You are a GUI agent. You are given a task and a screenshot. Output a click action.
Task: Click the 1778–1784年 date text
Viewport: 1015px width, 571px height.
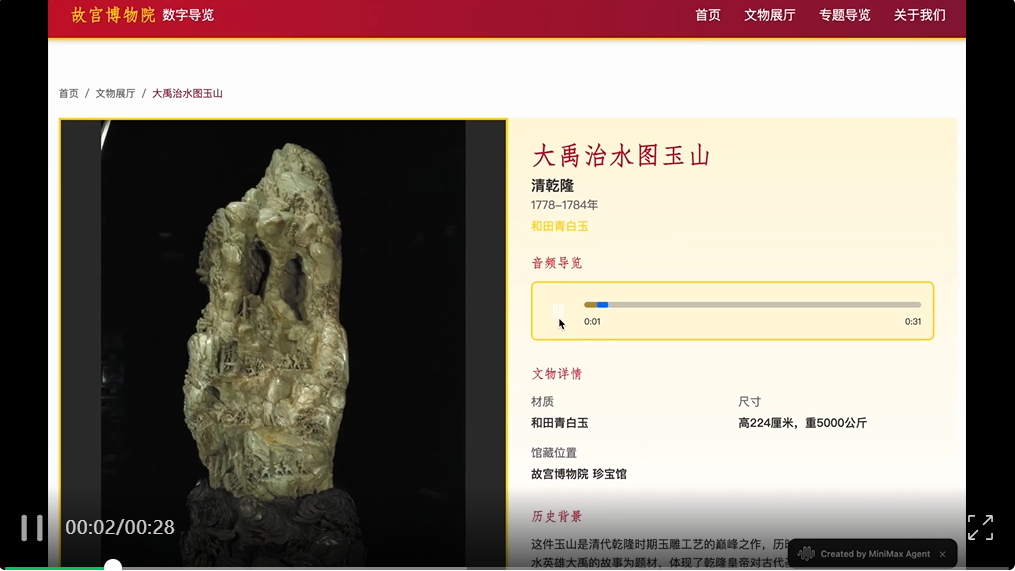pyautogui.click(x=564, y=205)
